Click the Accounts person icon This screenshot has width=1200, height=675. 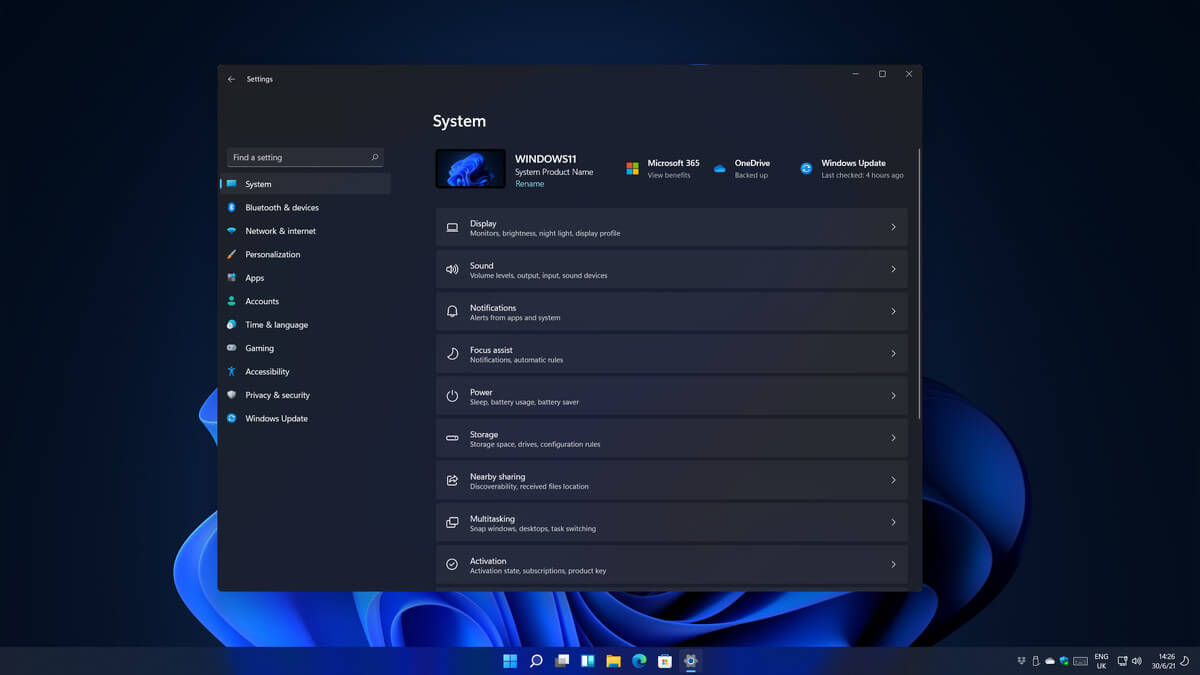point(231,301)
